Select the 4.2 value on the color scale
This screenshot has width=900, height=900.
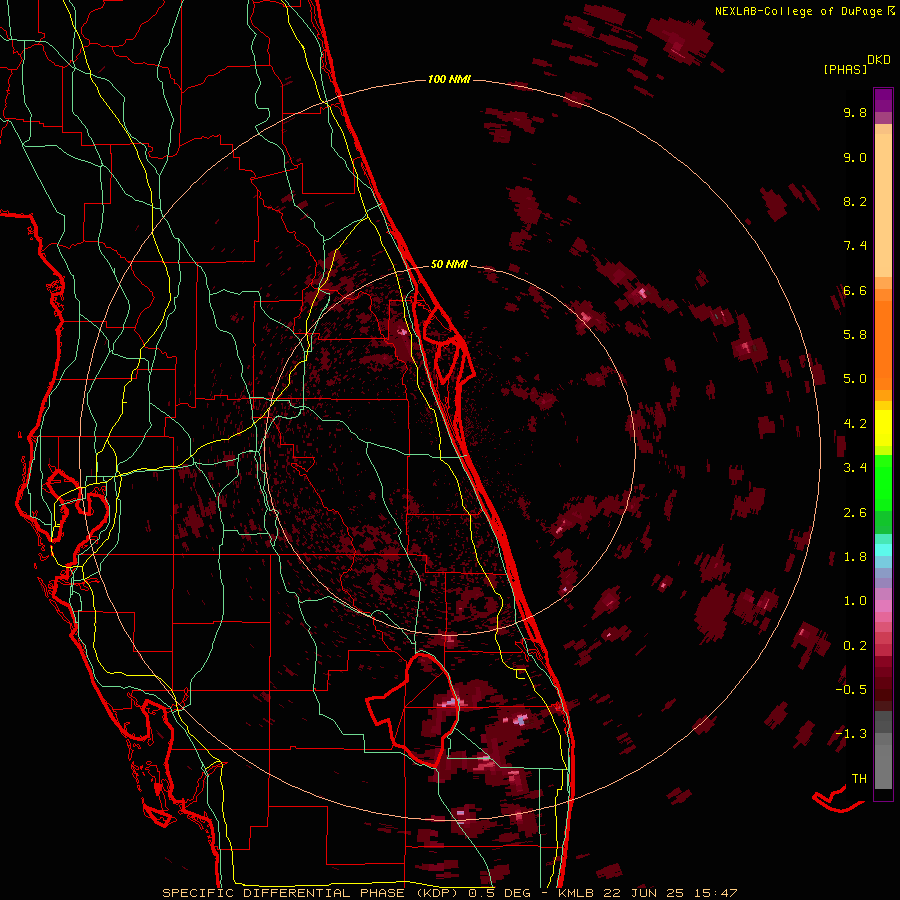[855, 424]
